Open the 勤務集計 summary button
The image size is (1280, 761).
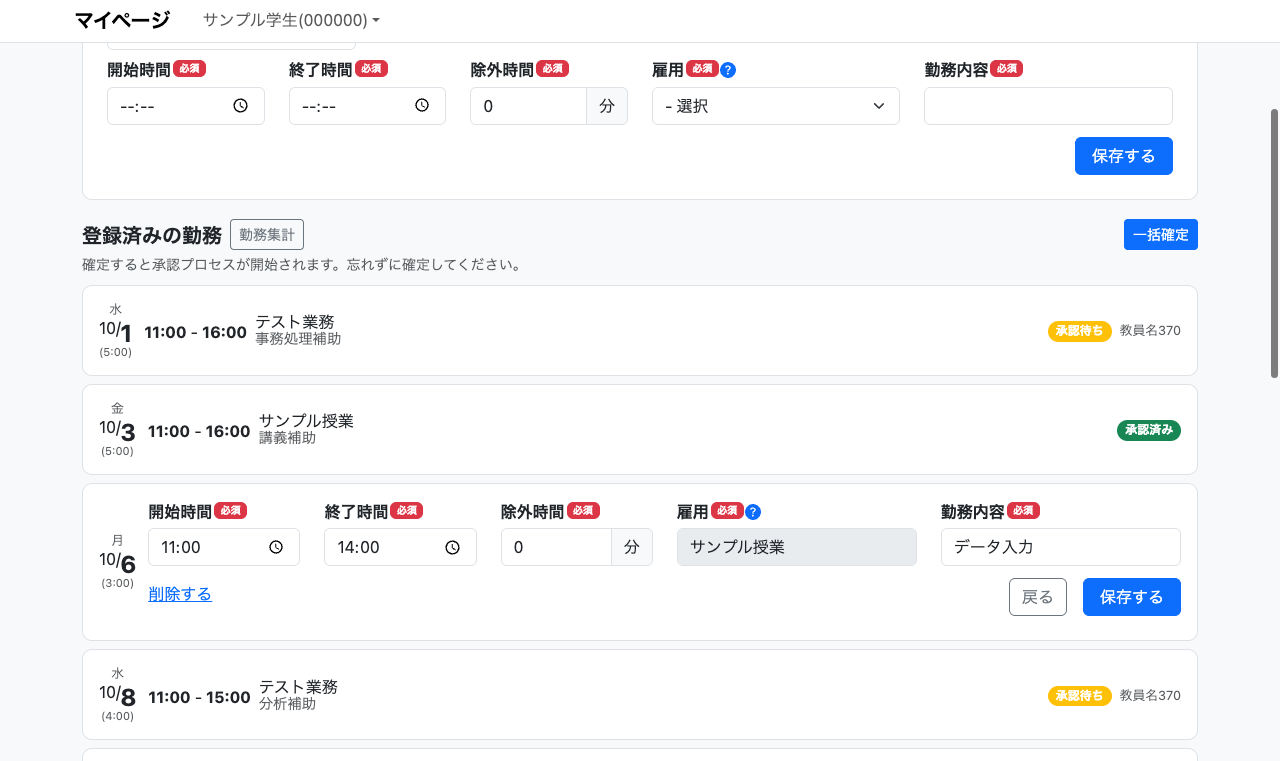[x=267, y=235]
